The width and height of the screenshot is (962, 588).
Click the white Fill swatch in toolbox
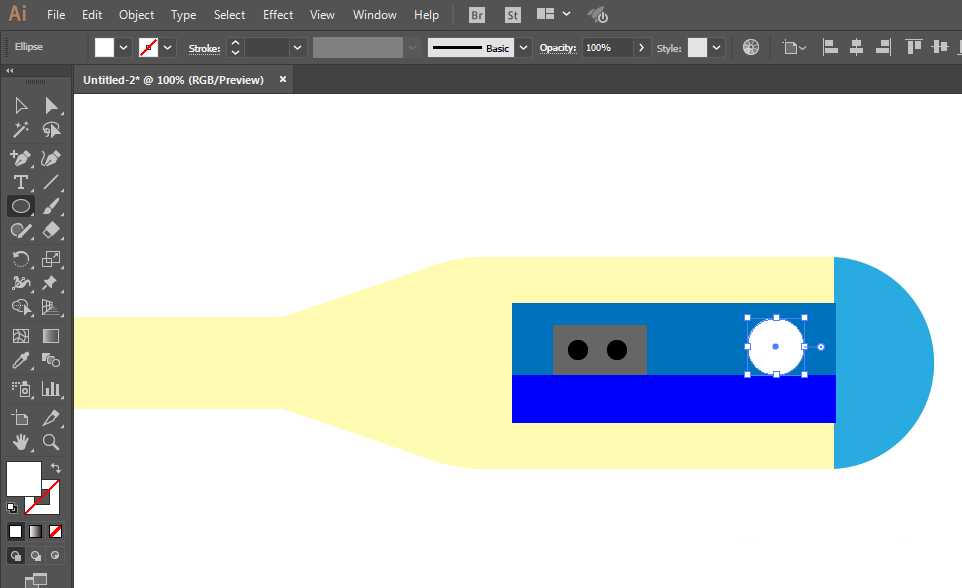pyautogui.click(x=23, y=479)
